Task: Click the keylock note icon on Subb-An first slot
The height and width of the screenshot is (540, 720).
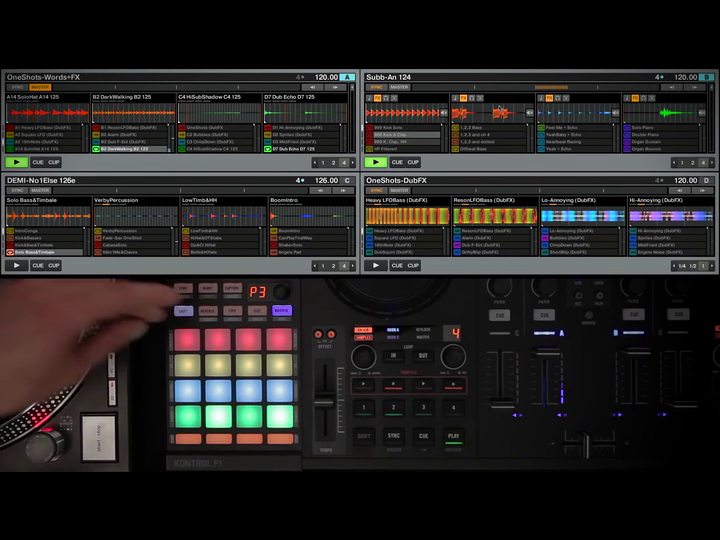Action: [x=370, y=99]
